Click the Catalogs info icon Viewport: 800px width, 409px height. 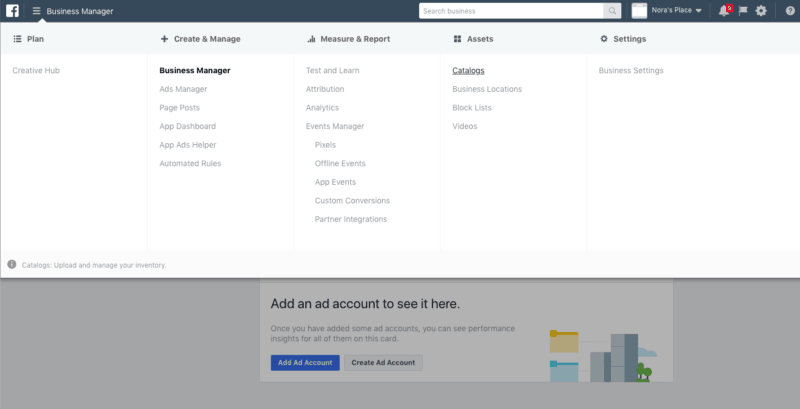click(12, 264)
